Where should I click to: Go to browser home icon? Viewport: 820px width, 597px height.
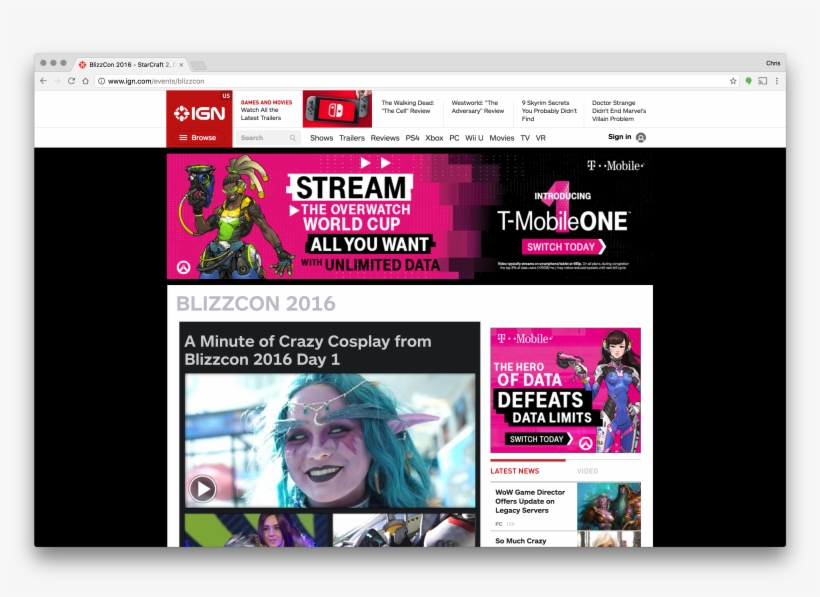85,81
